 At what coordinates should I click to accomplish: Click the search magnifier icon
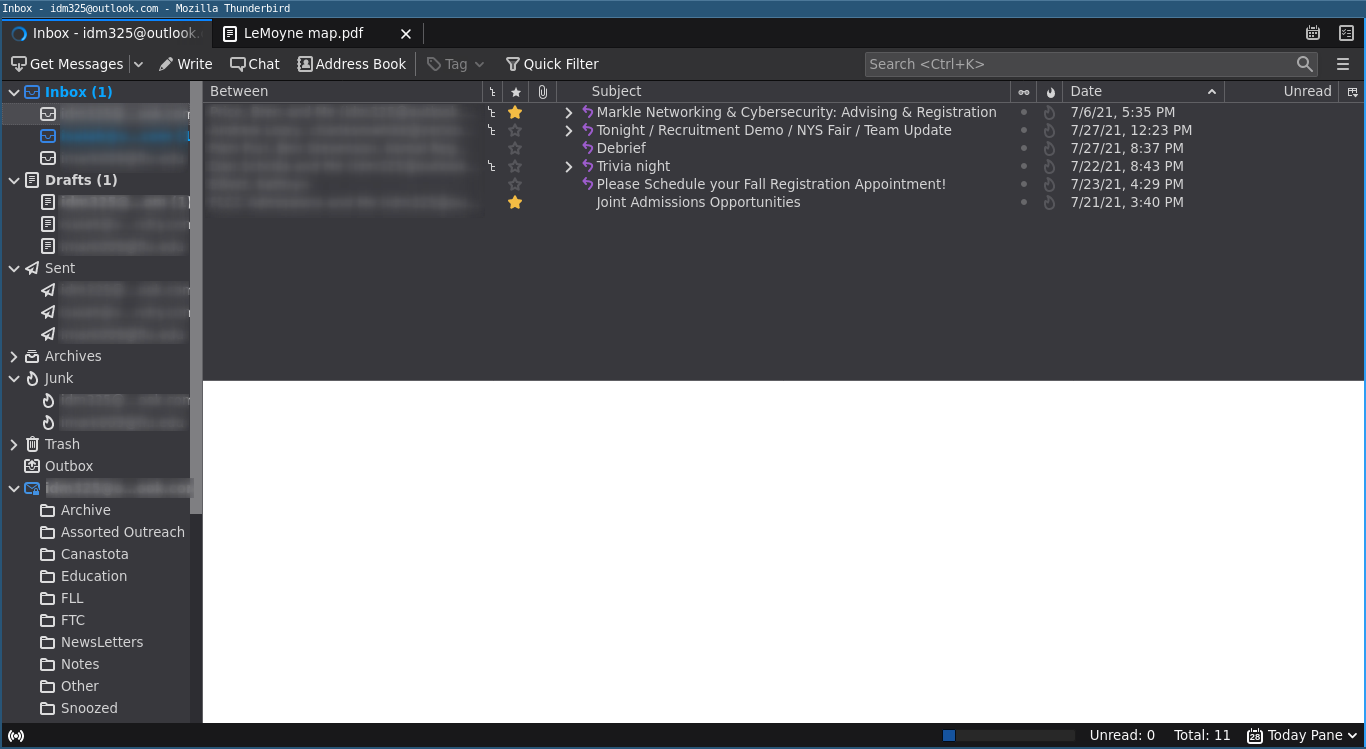coord(1305,64)
